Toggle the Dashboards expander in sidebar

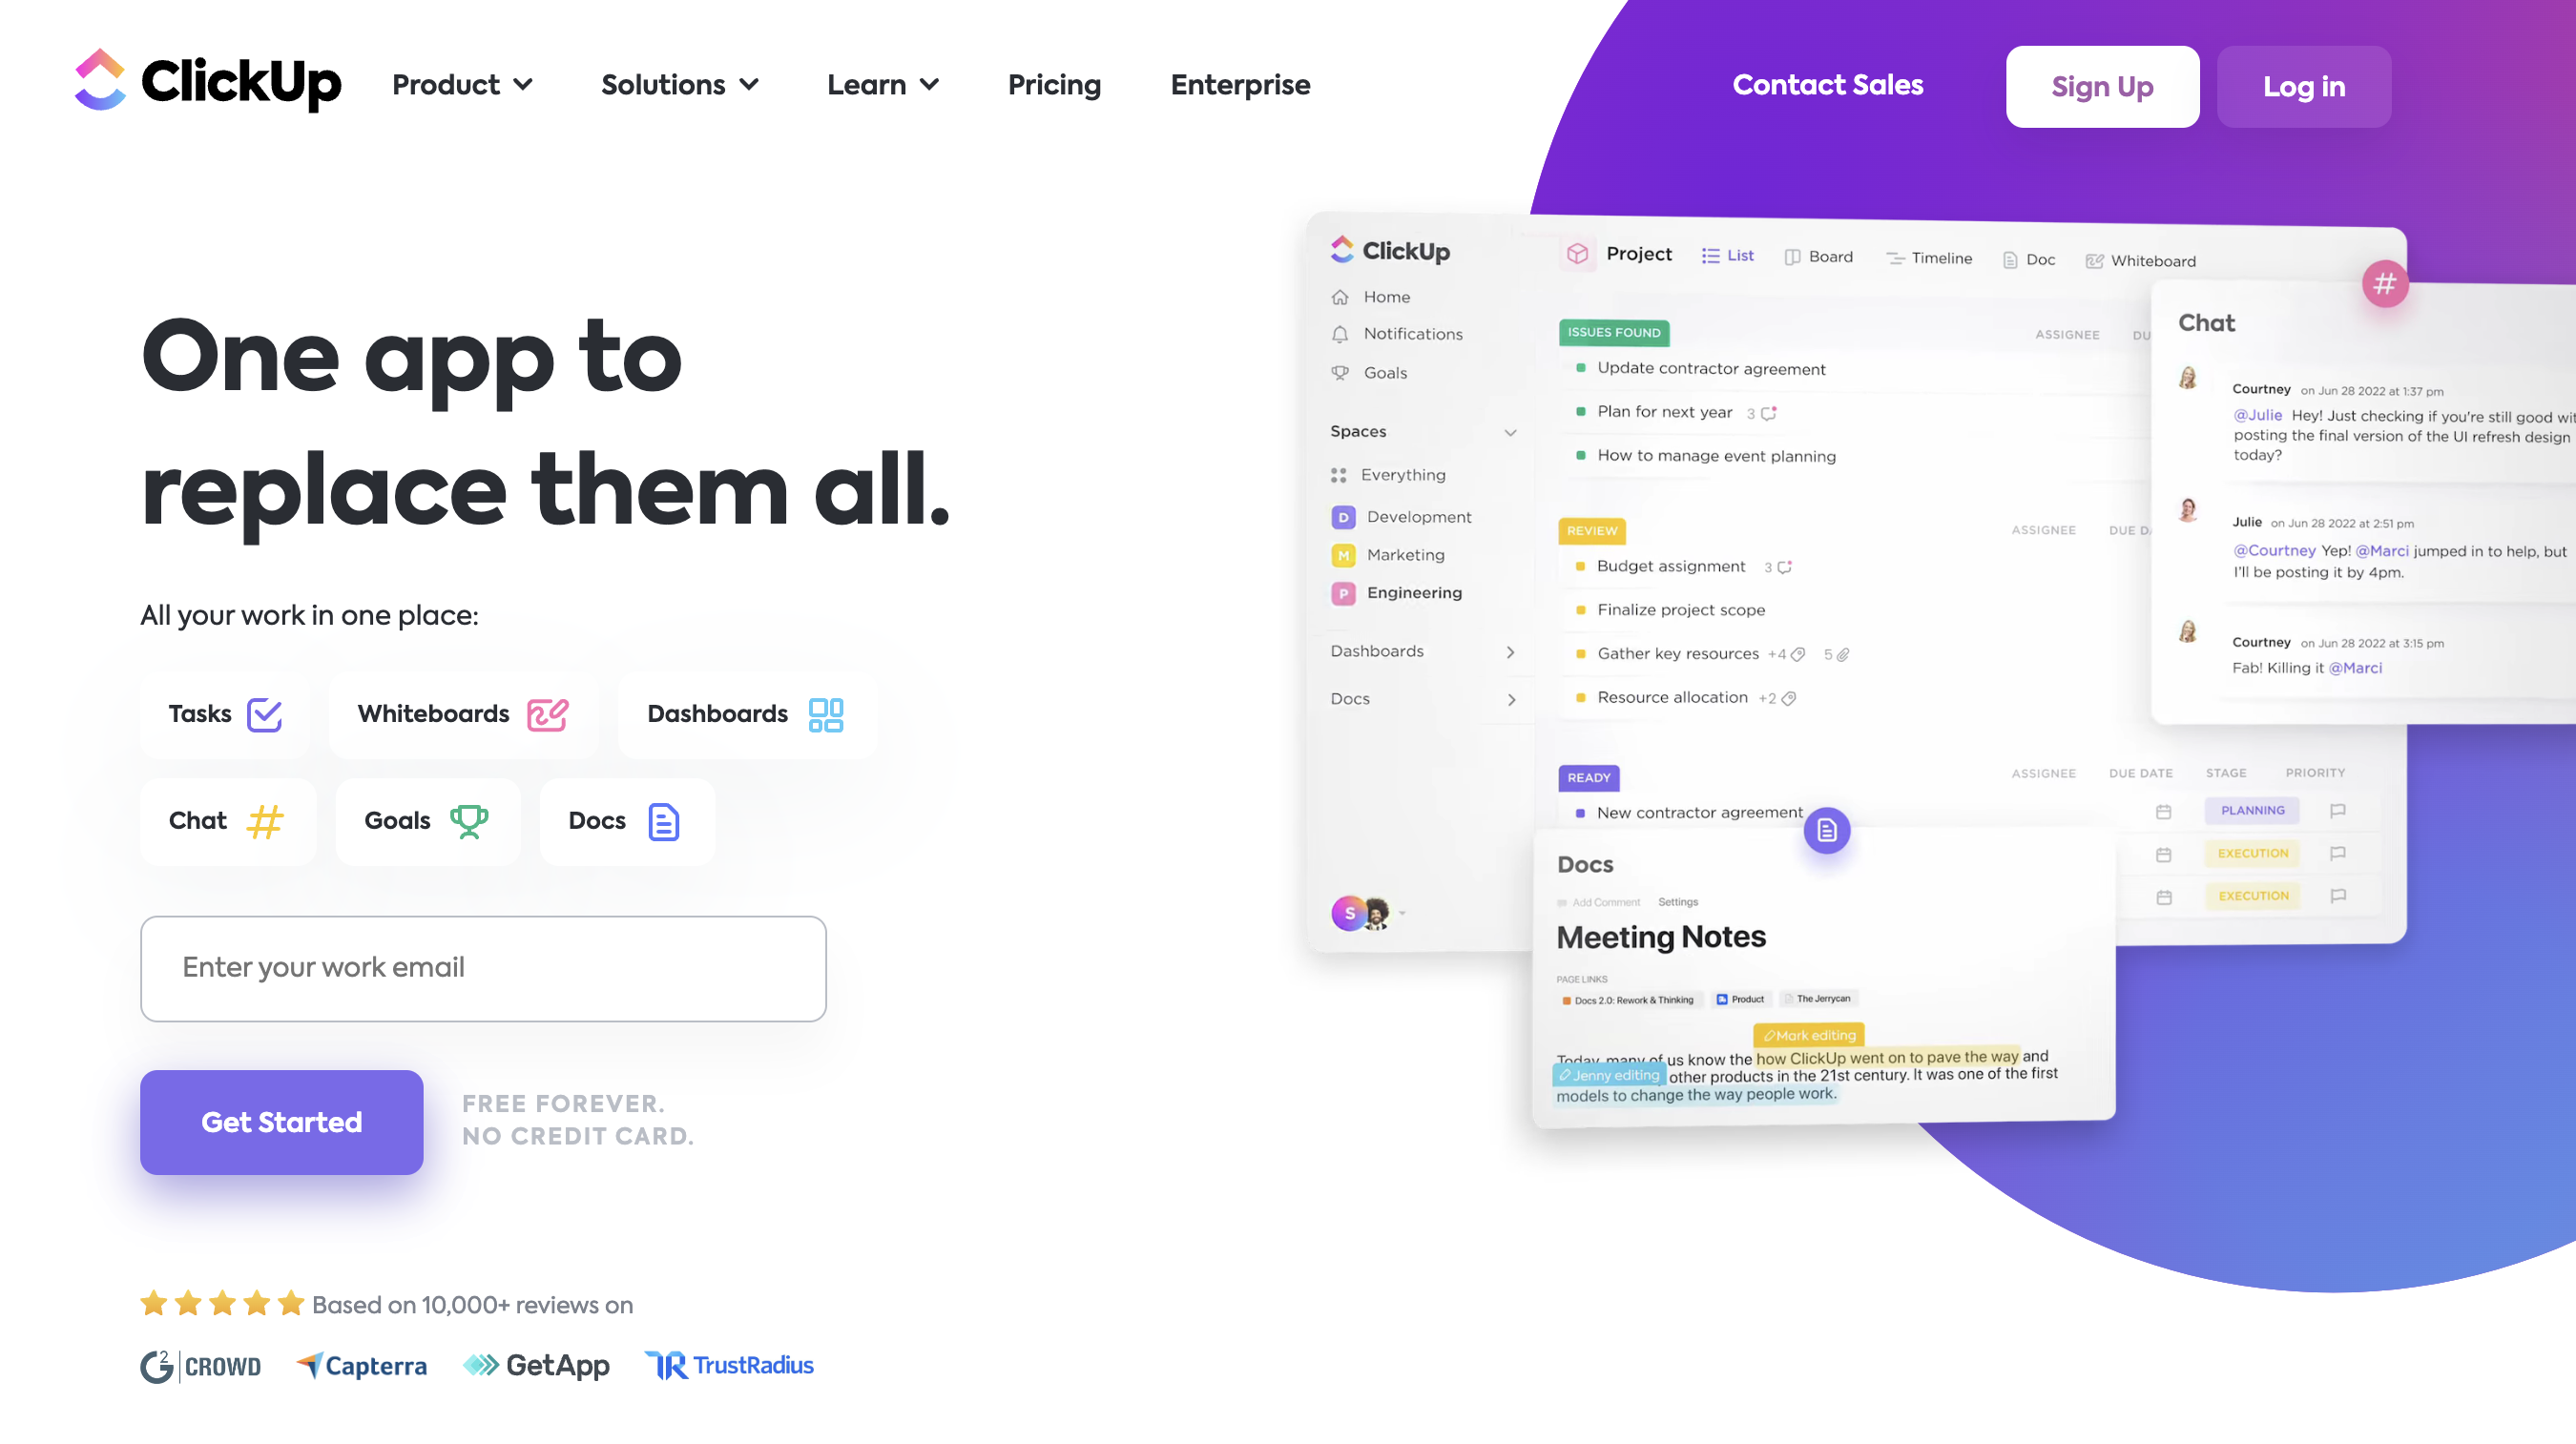[1511, 650]
